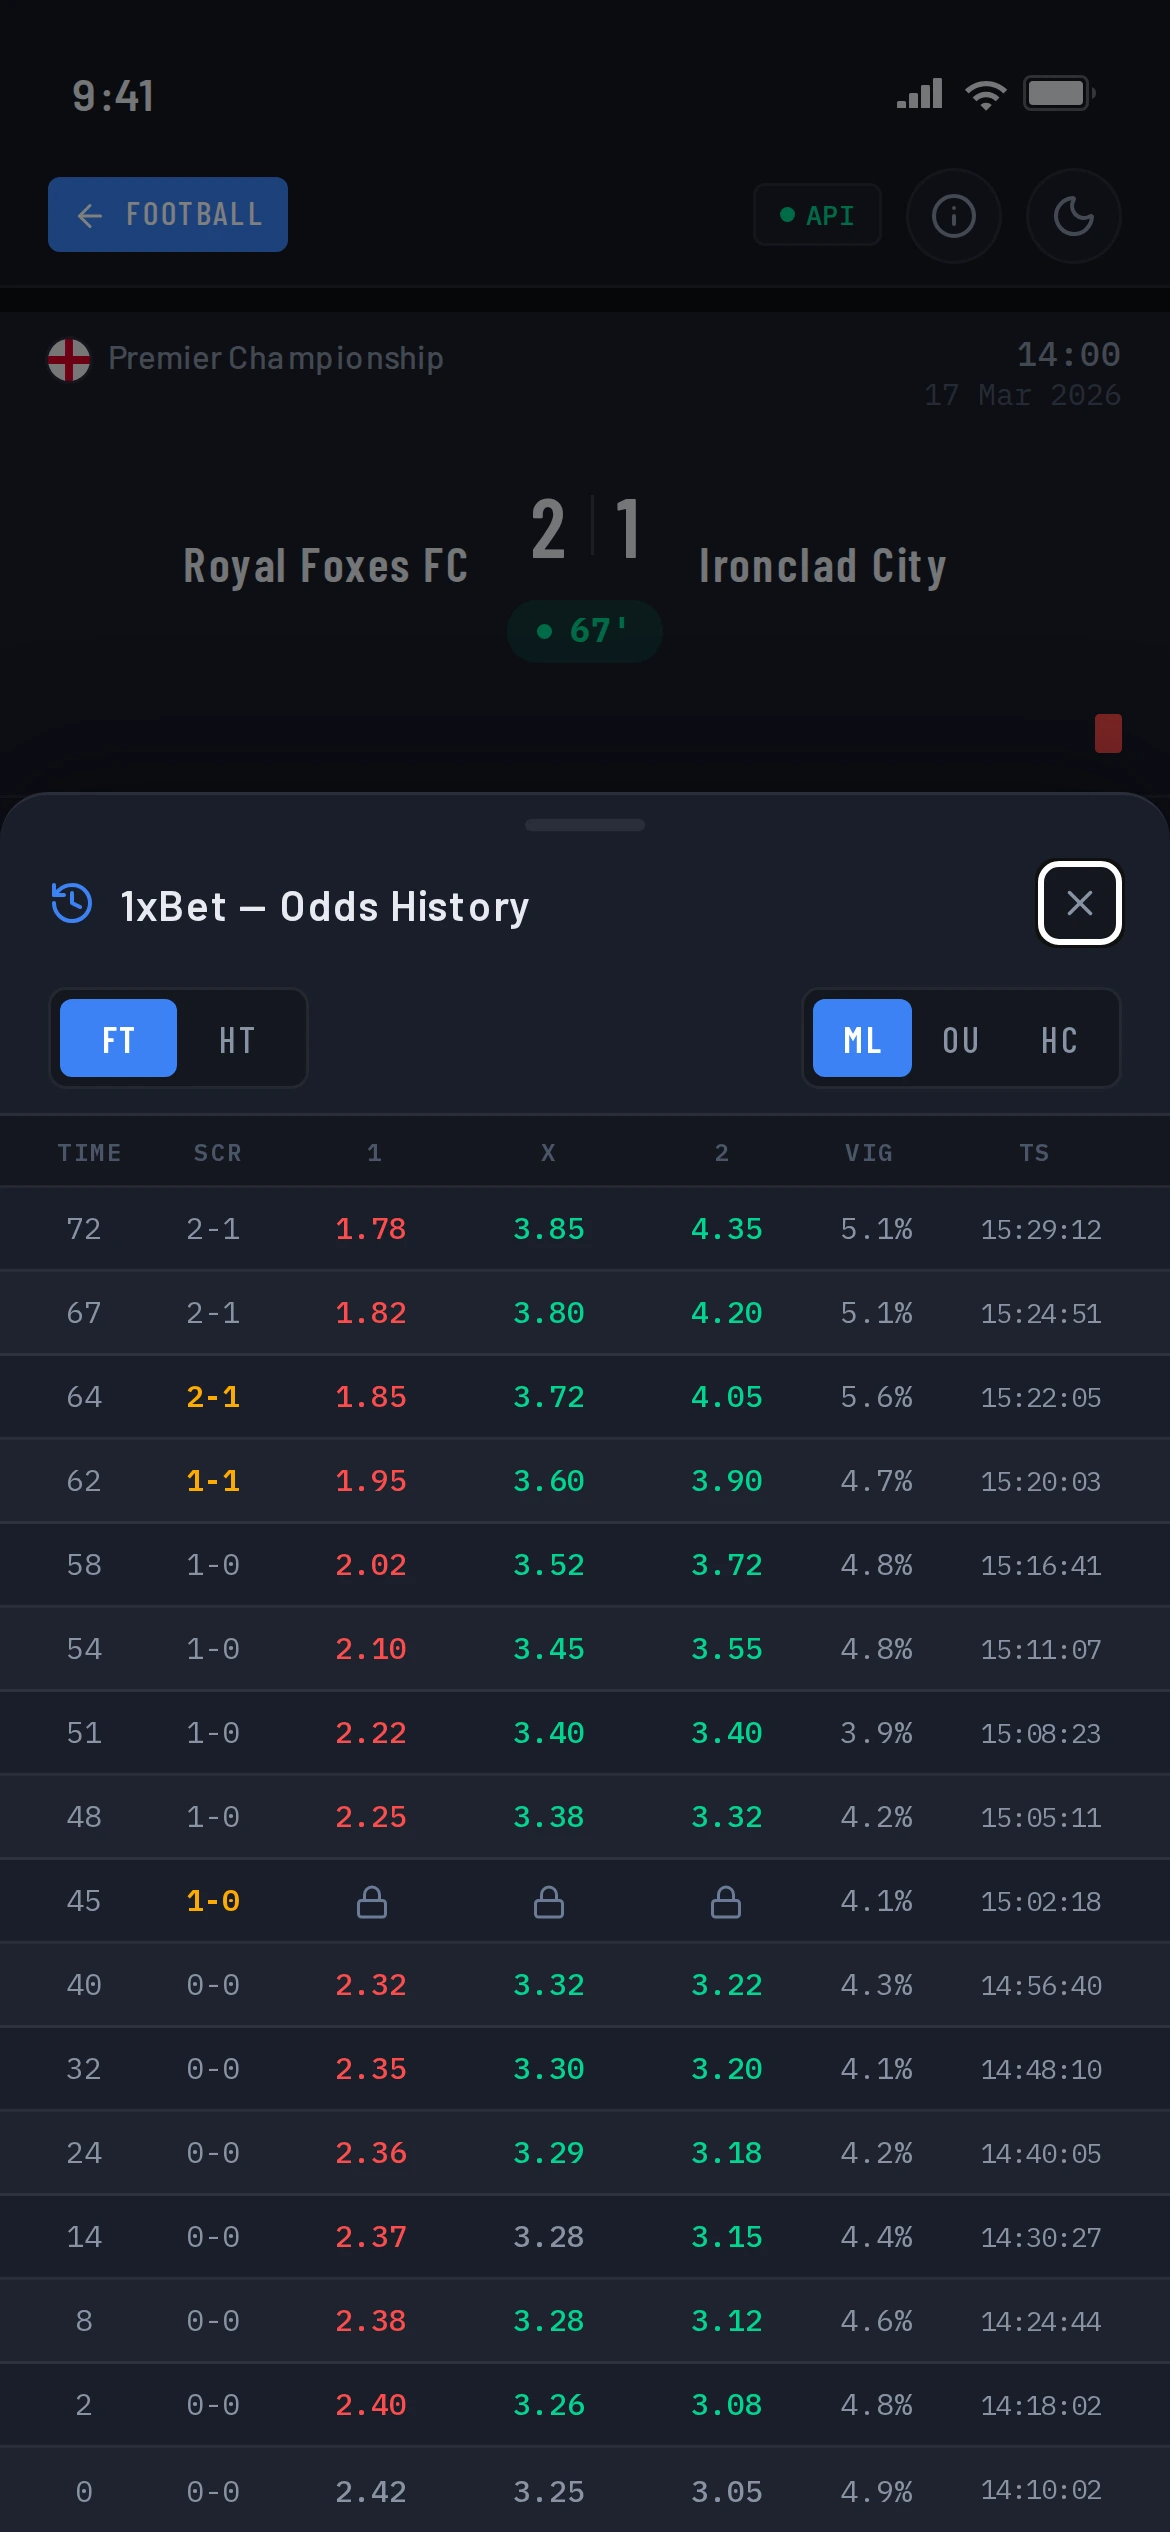The image size is (1170, 2532).
Task: Select Royal Foxes FC team name
Action: pyautogui.click(x=326, y=566)
